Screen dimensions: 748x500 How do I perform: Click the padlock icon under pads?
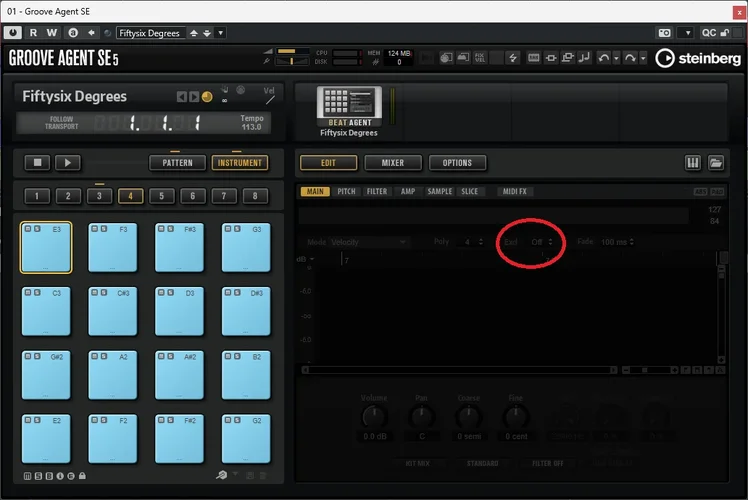pyautogui.click(x=82, y=476)
